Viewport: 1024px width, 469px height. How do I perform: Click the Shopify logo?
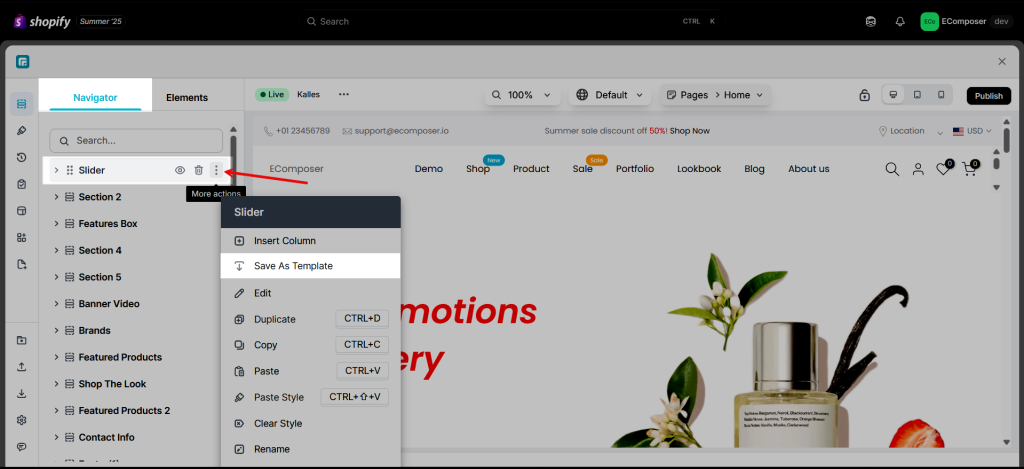pos(42,22)
